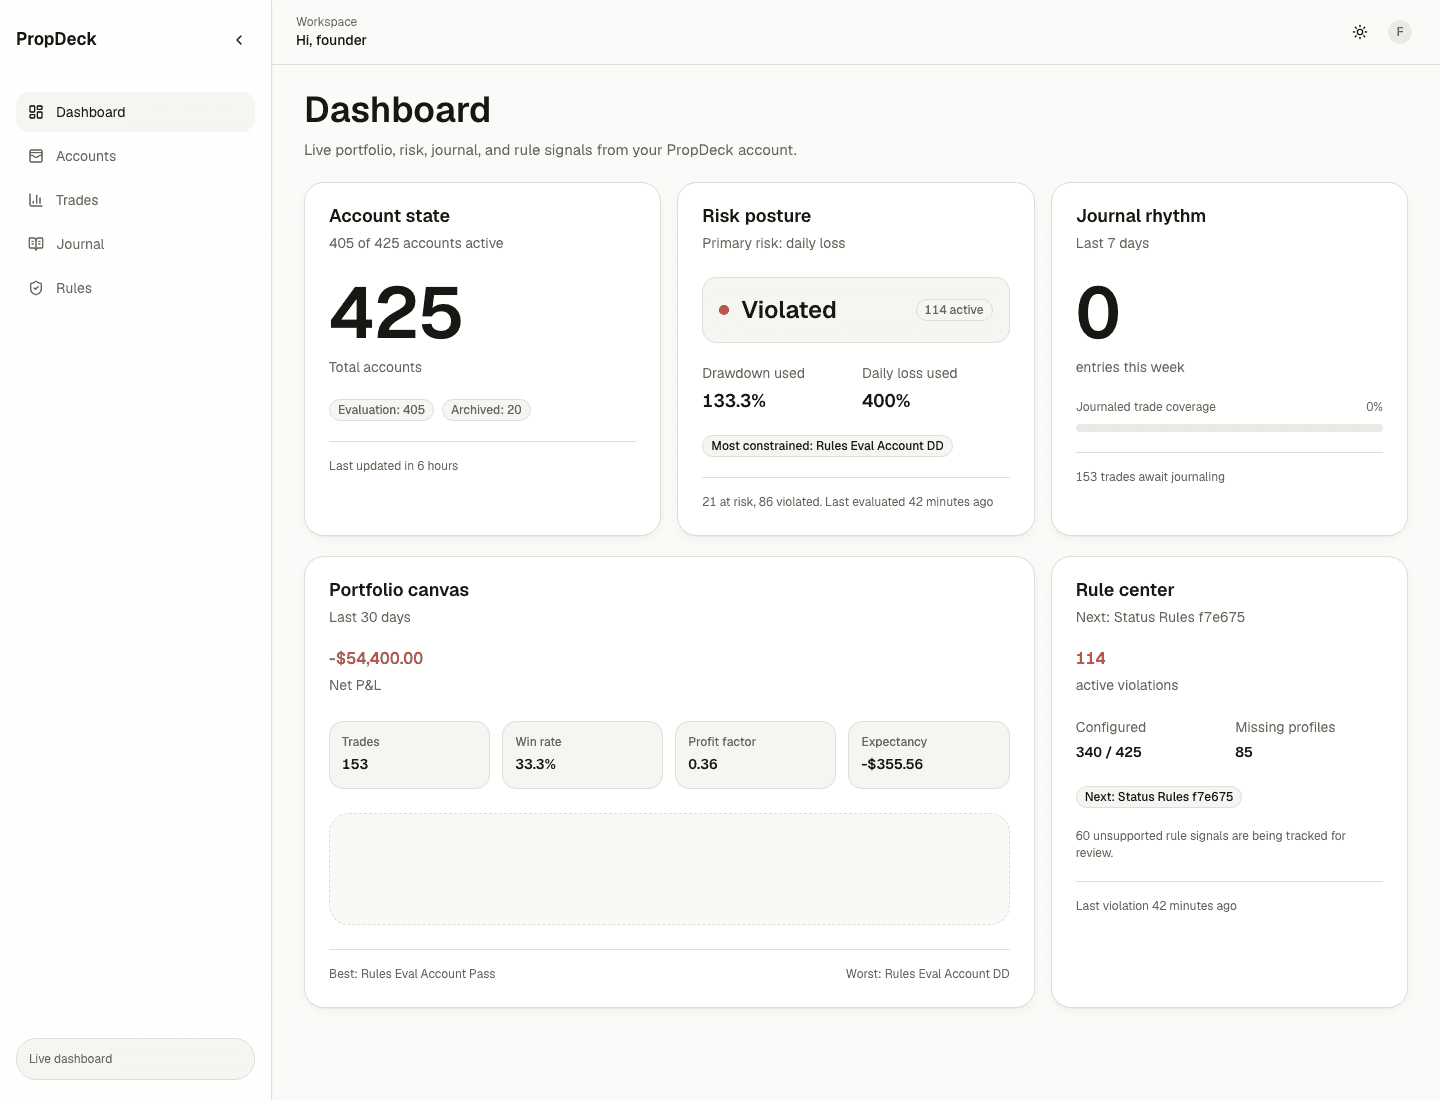This screenshot has height=1100, width=1440.
Task: Click the Rules shield icon
Action: pyautogui.click(x=36, y=288)
